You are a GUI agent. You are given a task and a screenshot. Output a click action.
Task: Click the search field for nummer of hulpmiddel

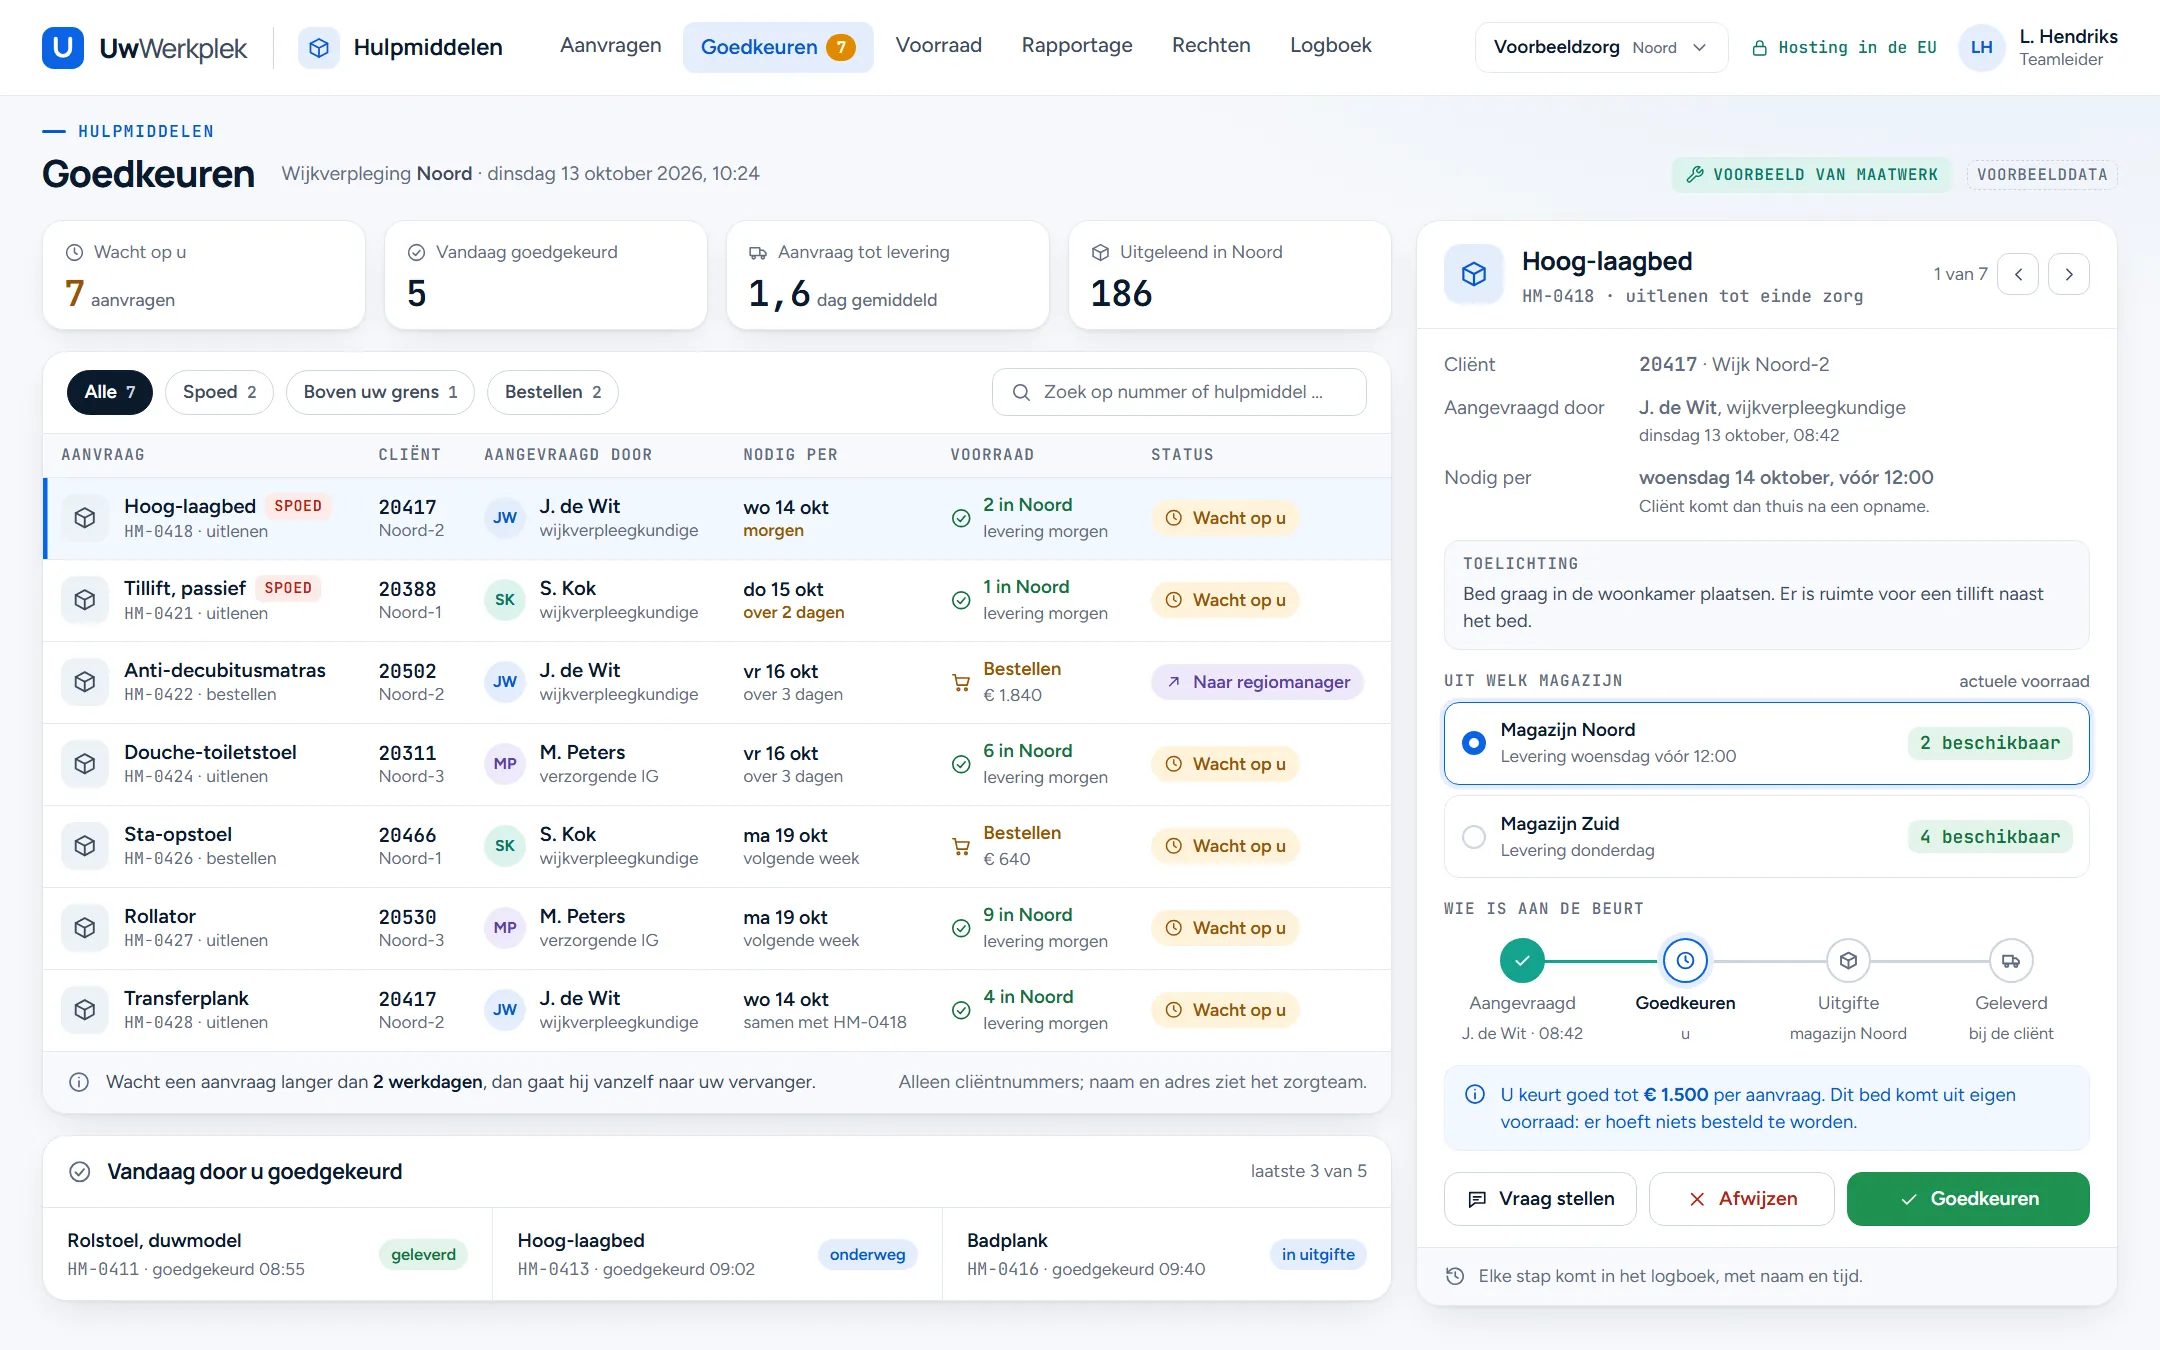(x=1179, y=392)
